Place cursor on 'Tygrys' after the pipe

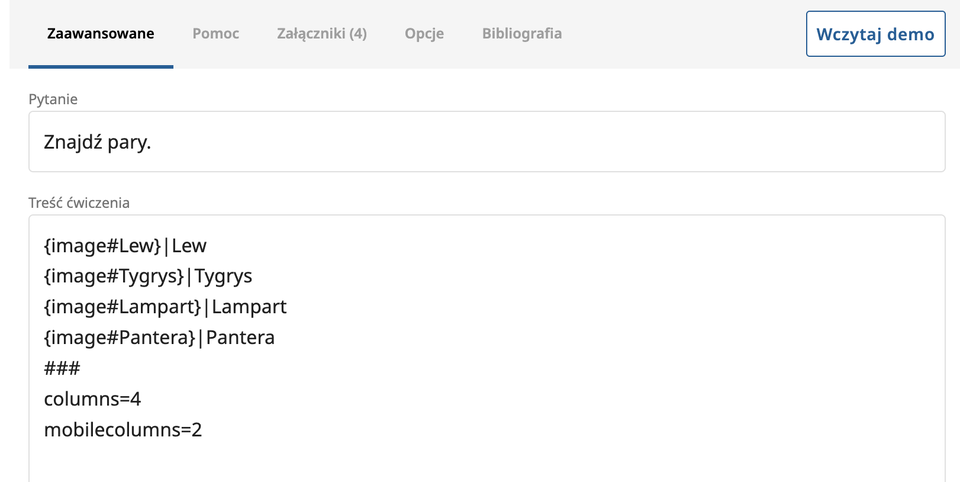tap(223, 276)
